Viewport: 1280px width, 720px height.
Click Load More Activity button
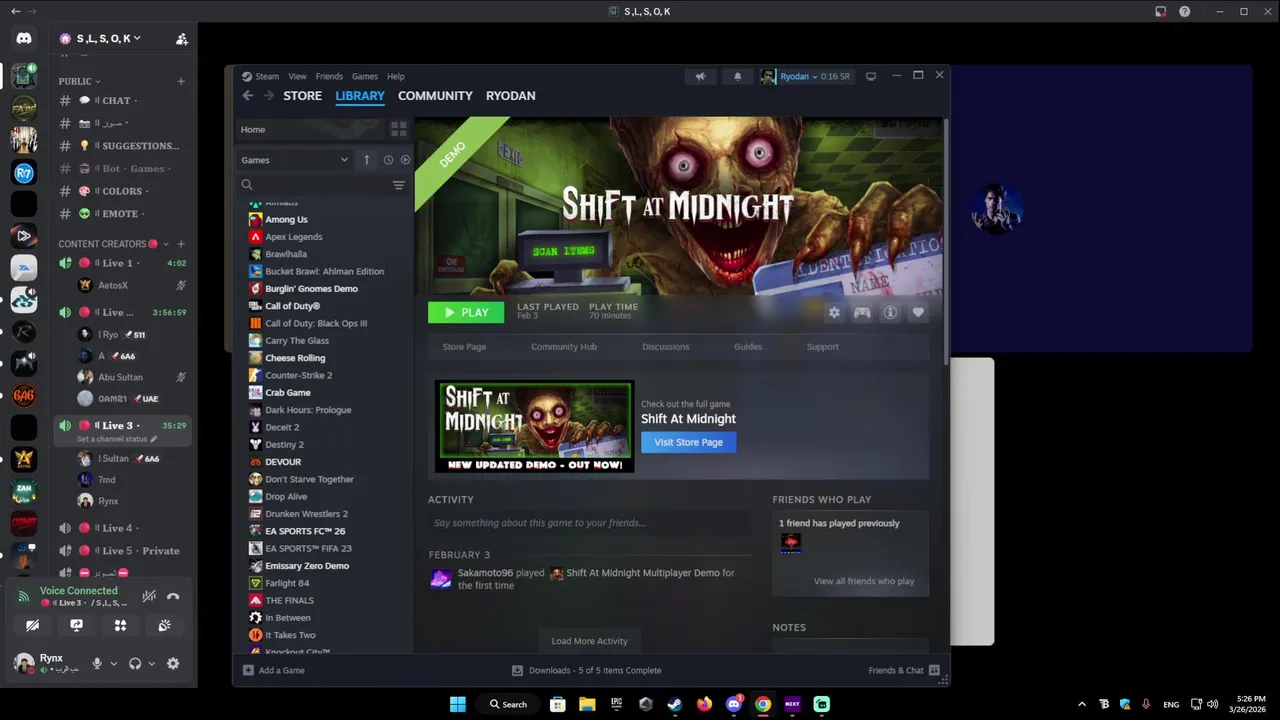tap(590, 641)
